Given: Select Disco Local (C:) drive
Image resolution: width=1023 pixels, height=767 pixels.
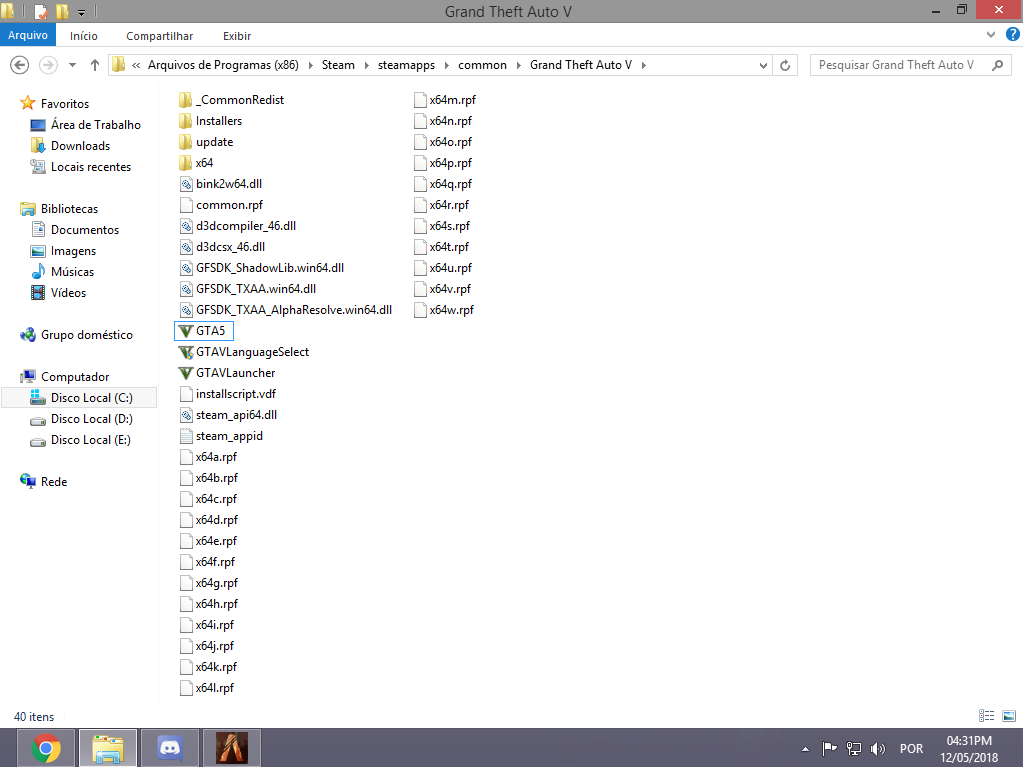Looking at the screenshot, I should point(79,398).
